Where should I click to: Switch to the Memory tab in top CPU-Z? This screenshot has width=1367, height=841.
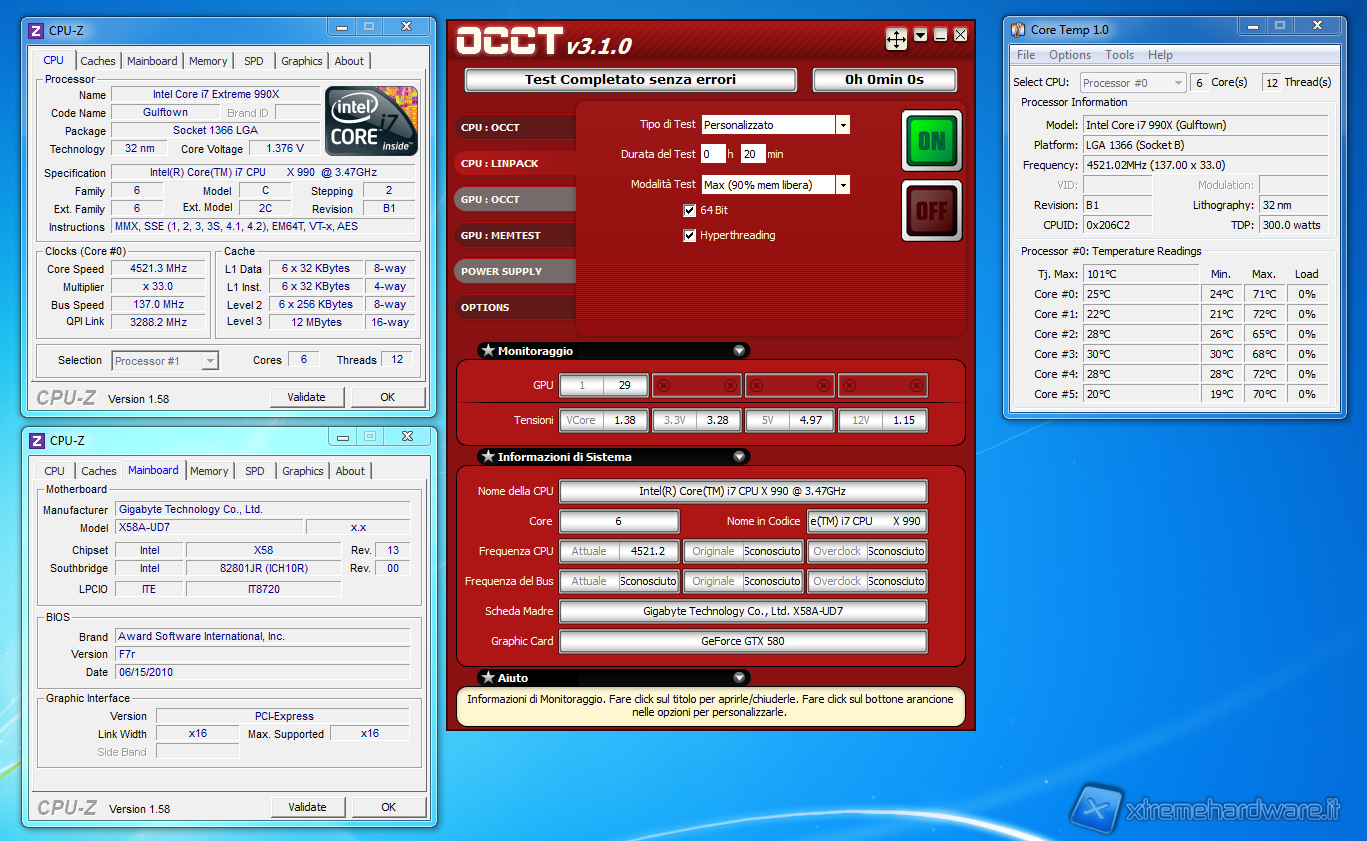[208, 61]
